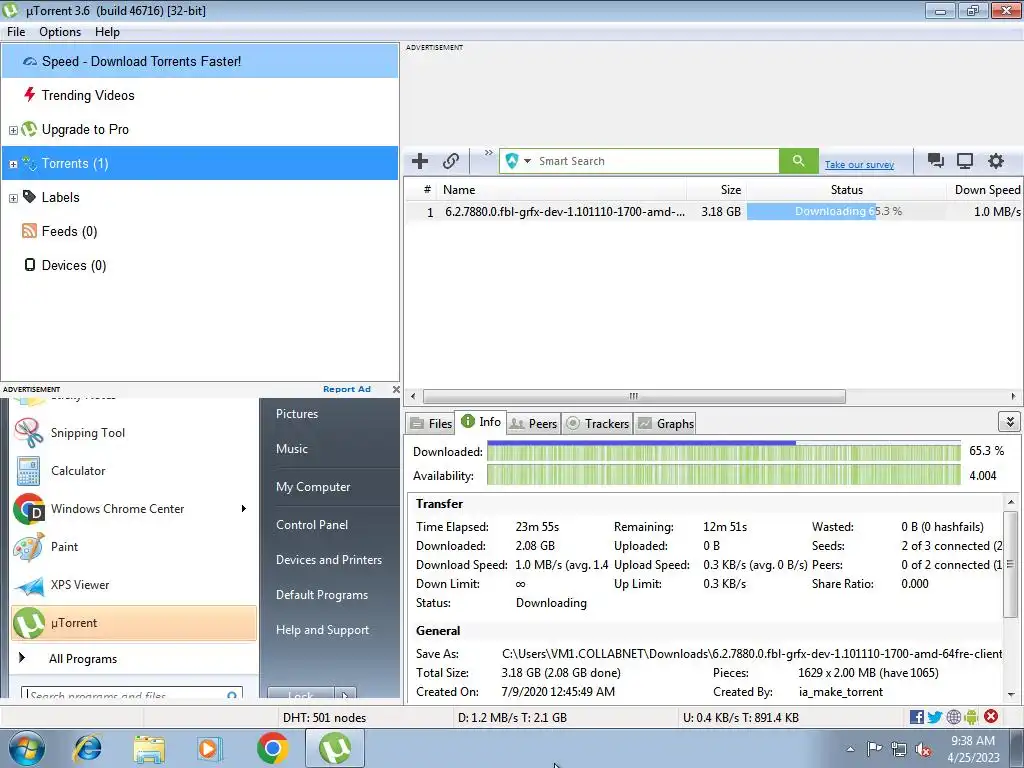Select Trending Videos in sidebar
The width and height of the screenshot is (1024, 768).
200,95
